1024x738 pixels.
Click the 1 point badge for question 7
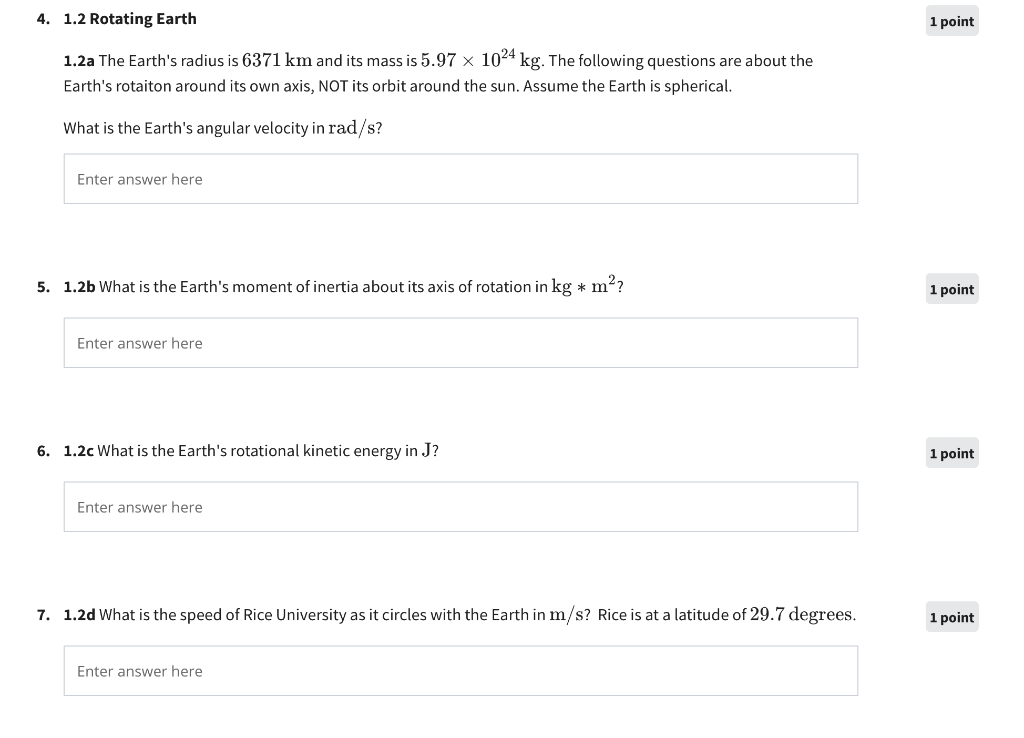click(952, 617)
